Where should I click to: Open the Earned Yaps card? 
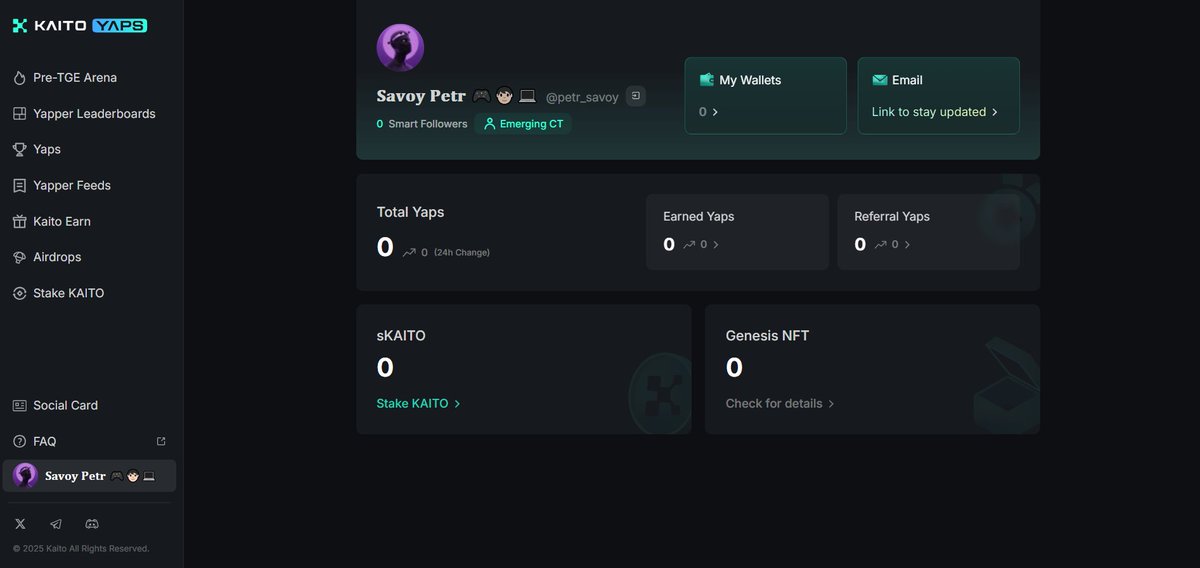(x=737, y=232)
